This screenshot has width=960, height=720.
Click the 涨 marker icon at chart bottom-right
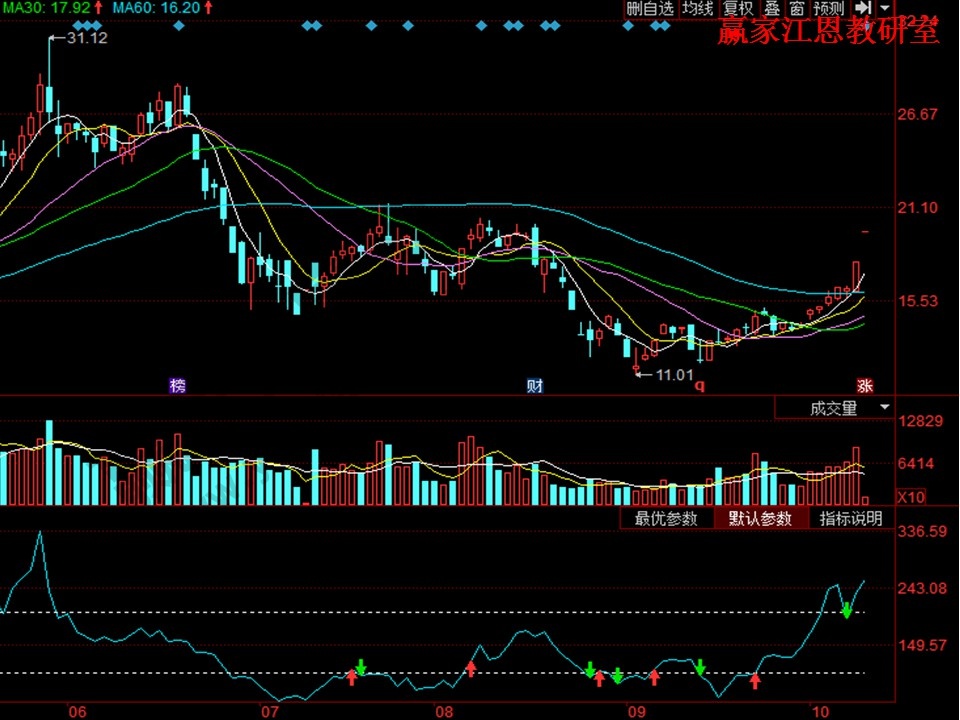coord(864,385)
